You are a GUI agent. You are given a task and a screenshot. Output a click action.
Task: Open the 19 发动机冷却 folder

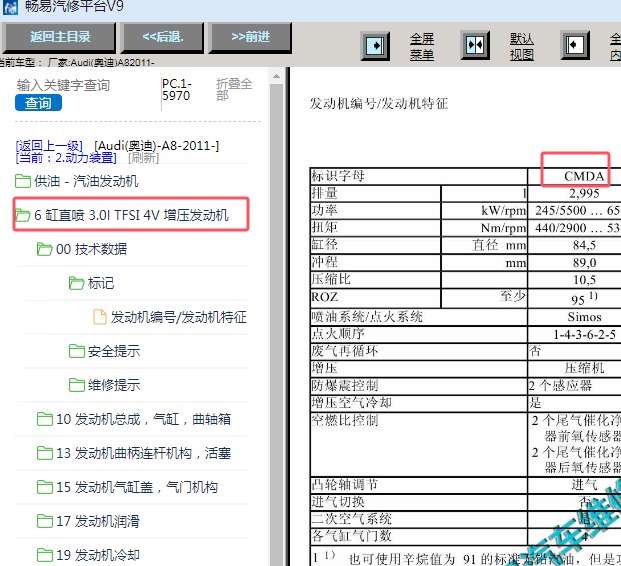[98, 555]
